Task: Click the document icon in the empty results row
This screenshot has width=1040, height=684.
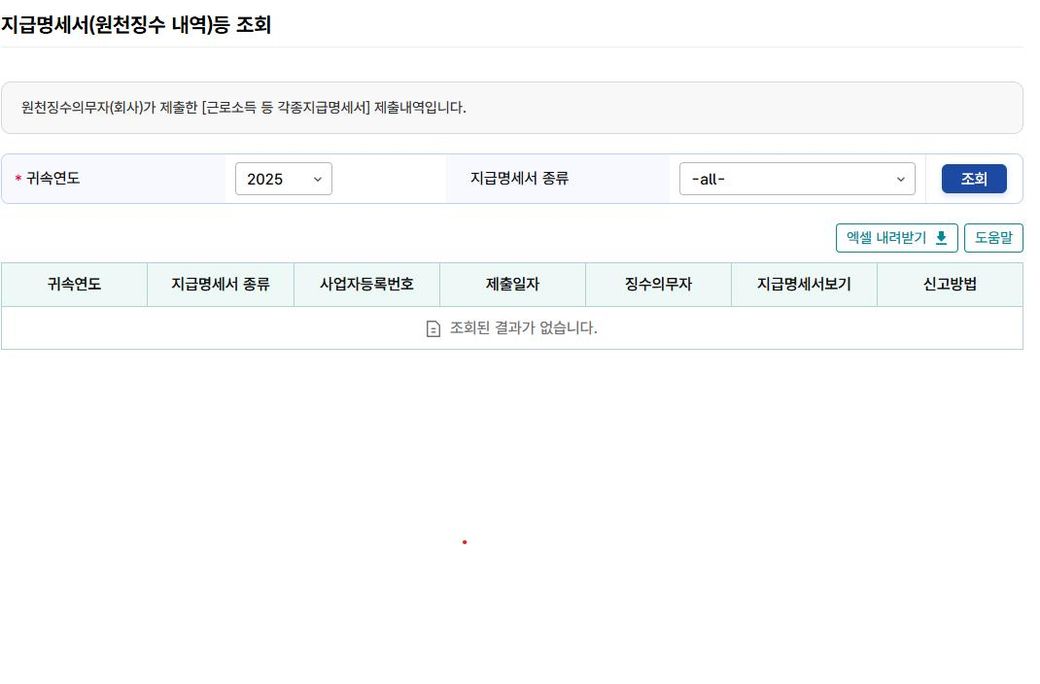Action: 433,329
